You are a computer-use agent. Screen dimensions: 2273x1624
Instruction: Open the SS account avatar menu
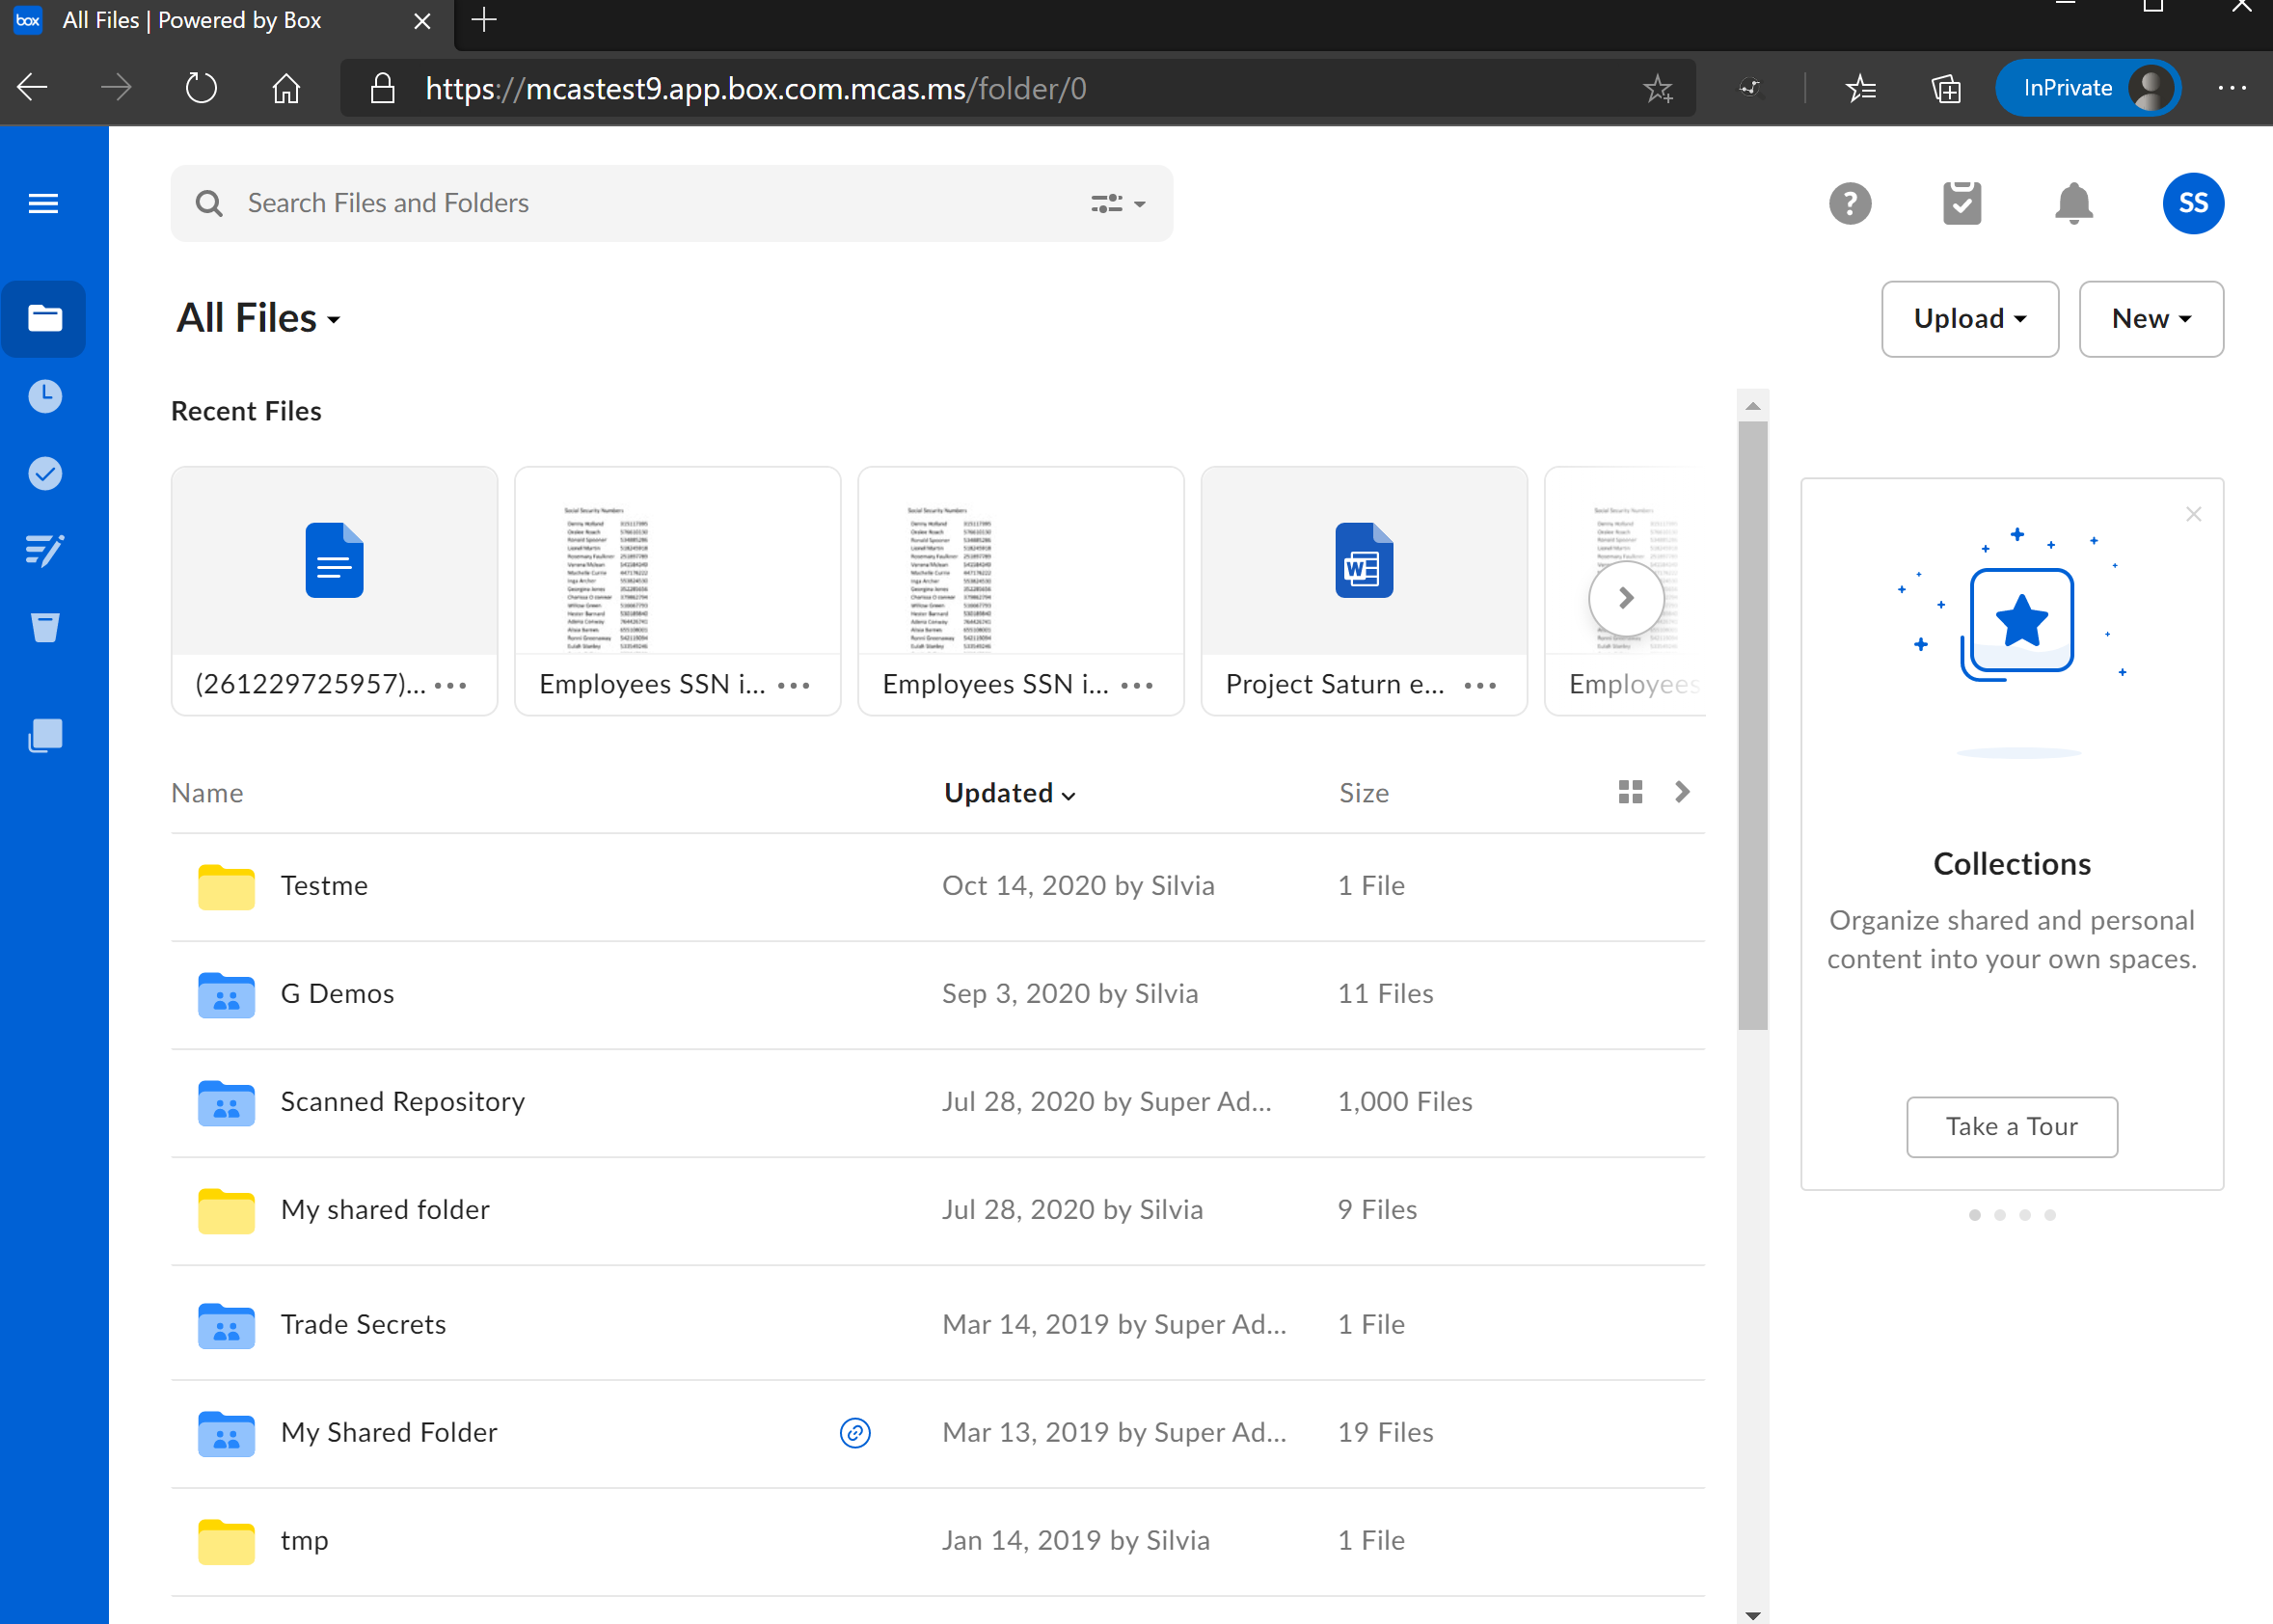point(2192,203)
